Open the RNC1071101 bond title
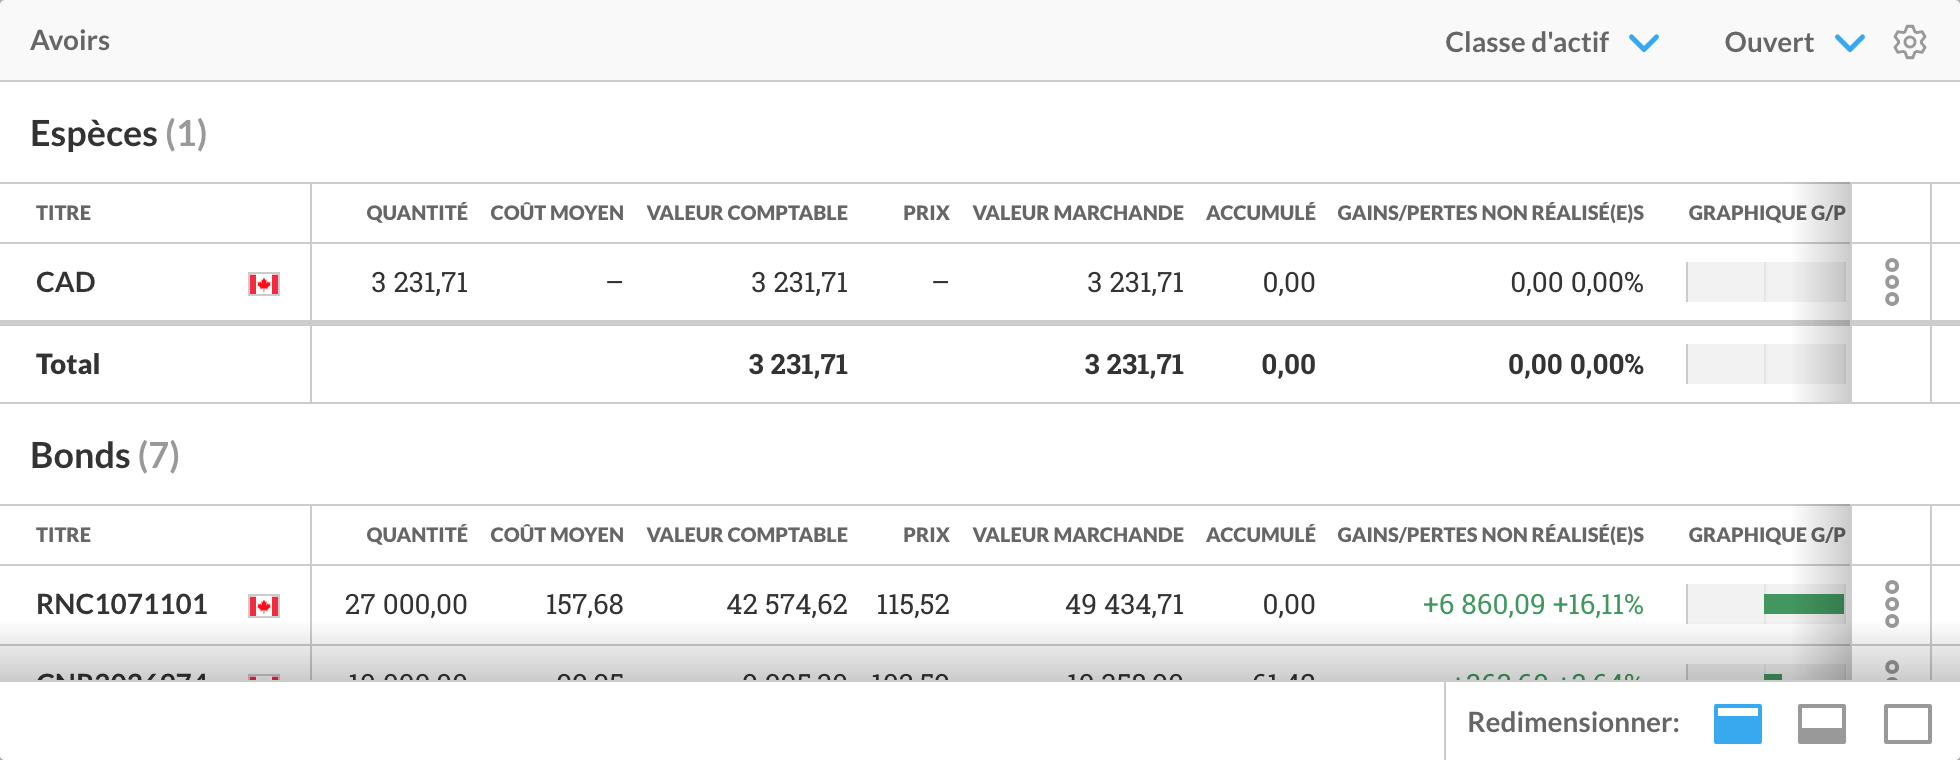The height and width of the screenshot is (760, 1960). point(122,604)
